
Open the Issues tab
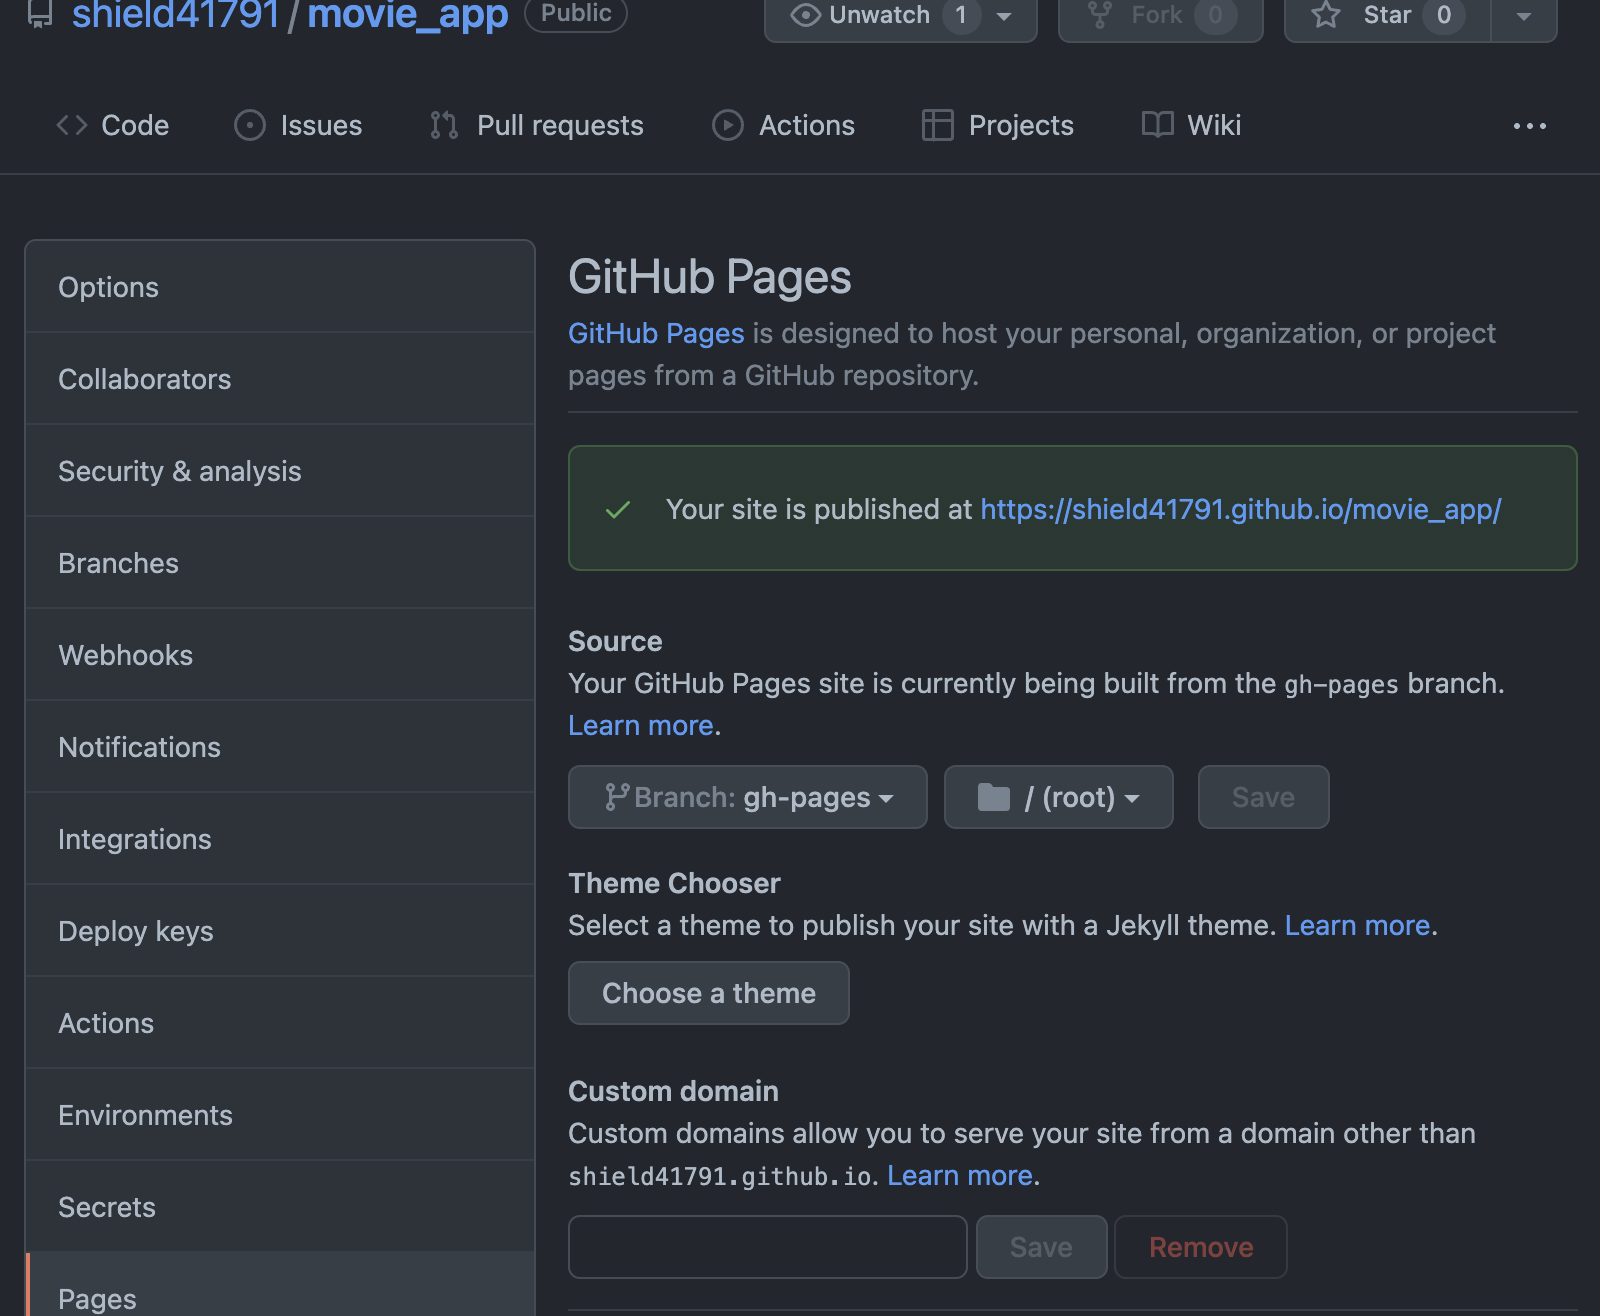click(x=298, y=125)
